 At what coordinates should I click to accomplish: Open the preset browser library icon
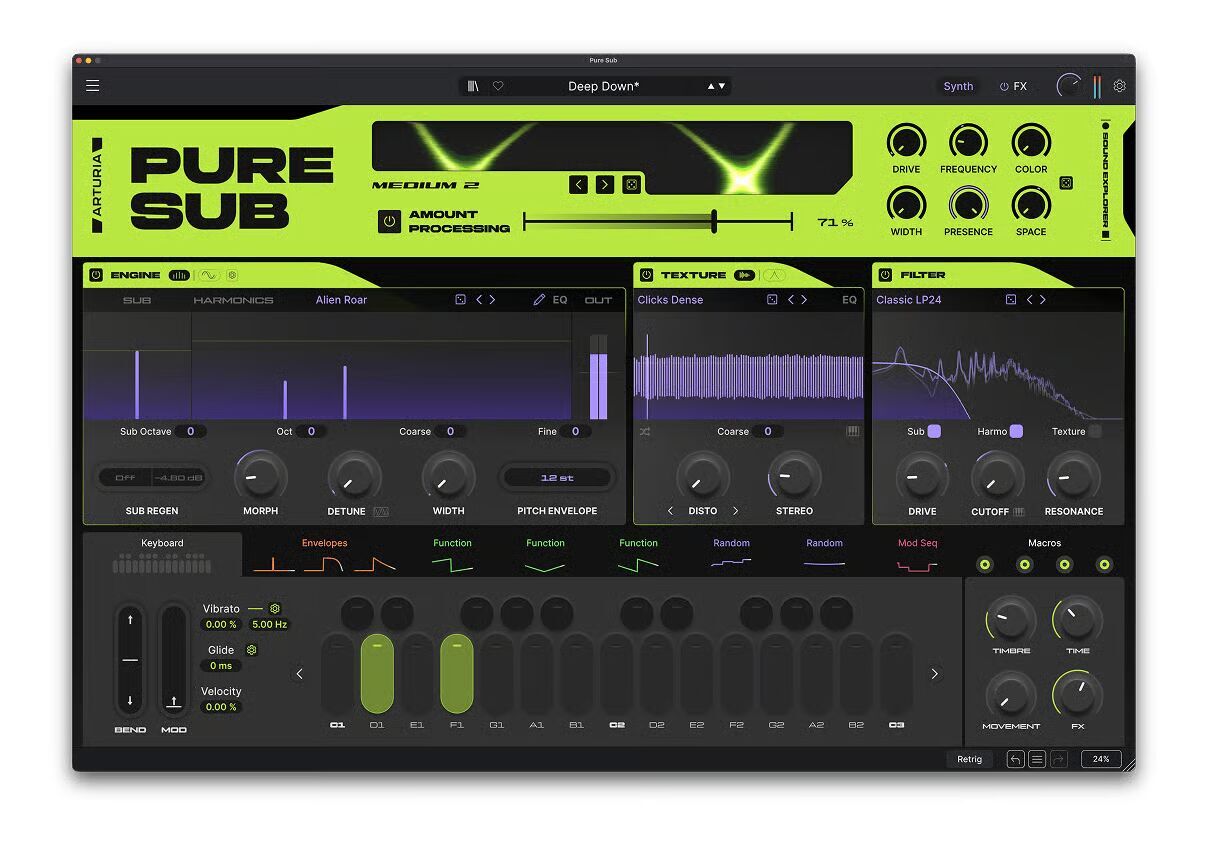473,86
